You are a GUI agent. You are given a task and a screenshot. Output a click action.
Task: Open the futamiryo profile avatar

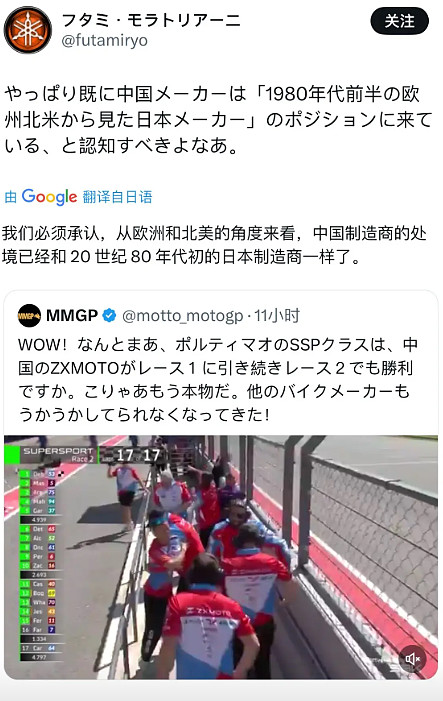(28, 30)
